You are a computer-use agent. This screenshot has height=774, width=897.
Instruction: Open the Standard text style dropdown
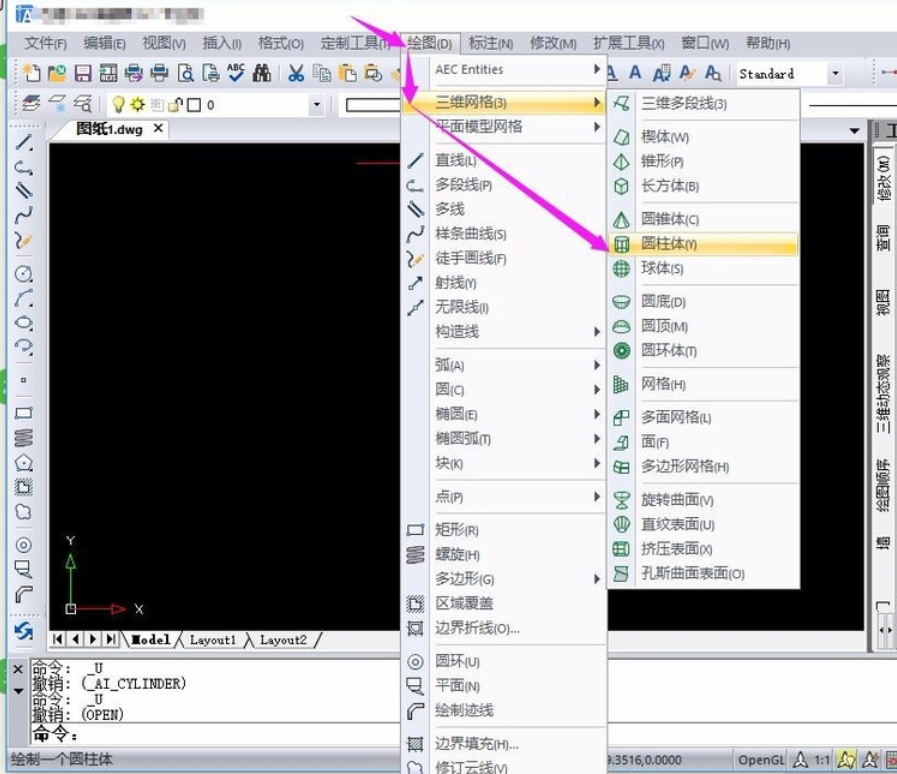835,74
